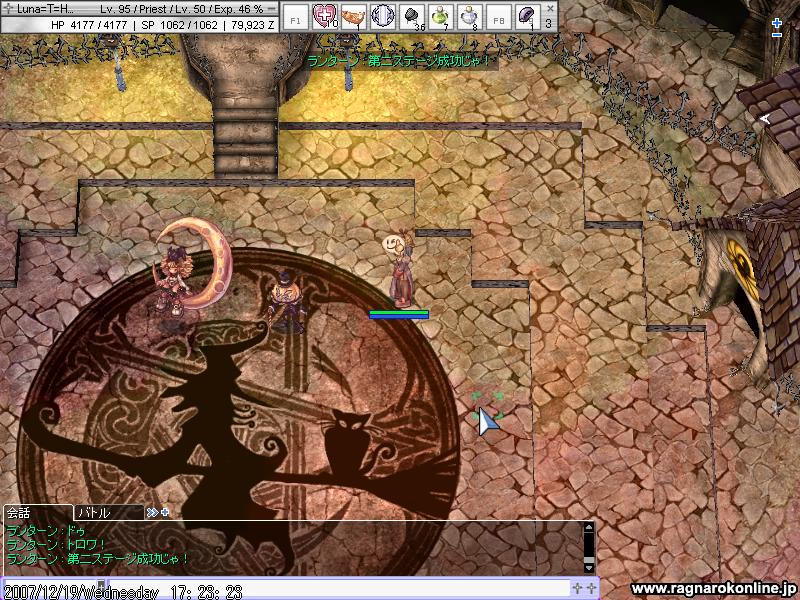Click the smiley emote bubble

coord(392,244)
